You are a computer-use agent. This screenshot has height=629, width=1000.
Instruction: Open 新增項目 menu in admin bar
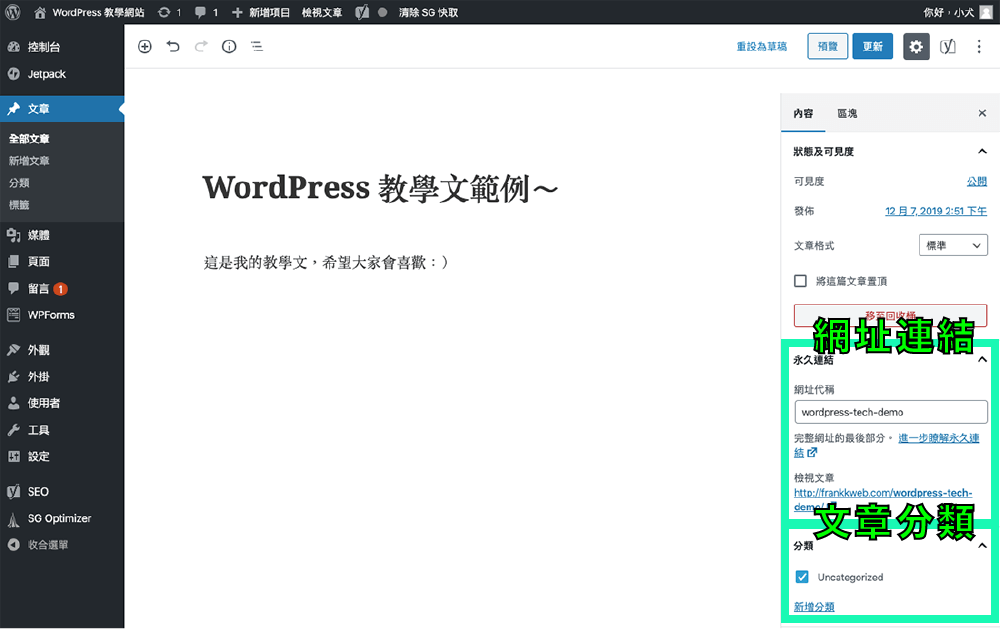click(x=260, y=12)
